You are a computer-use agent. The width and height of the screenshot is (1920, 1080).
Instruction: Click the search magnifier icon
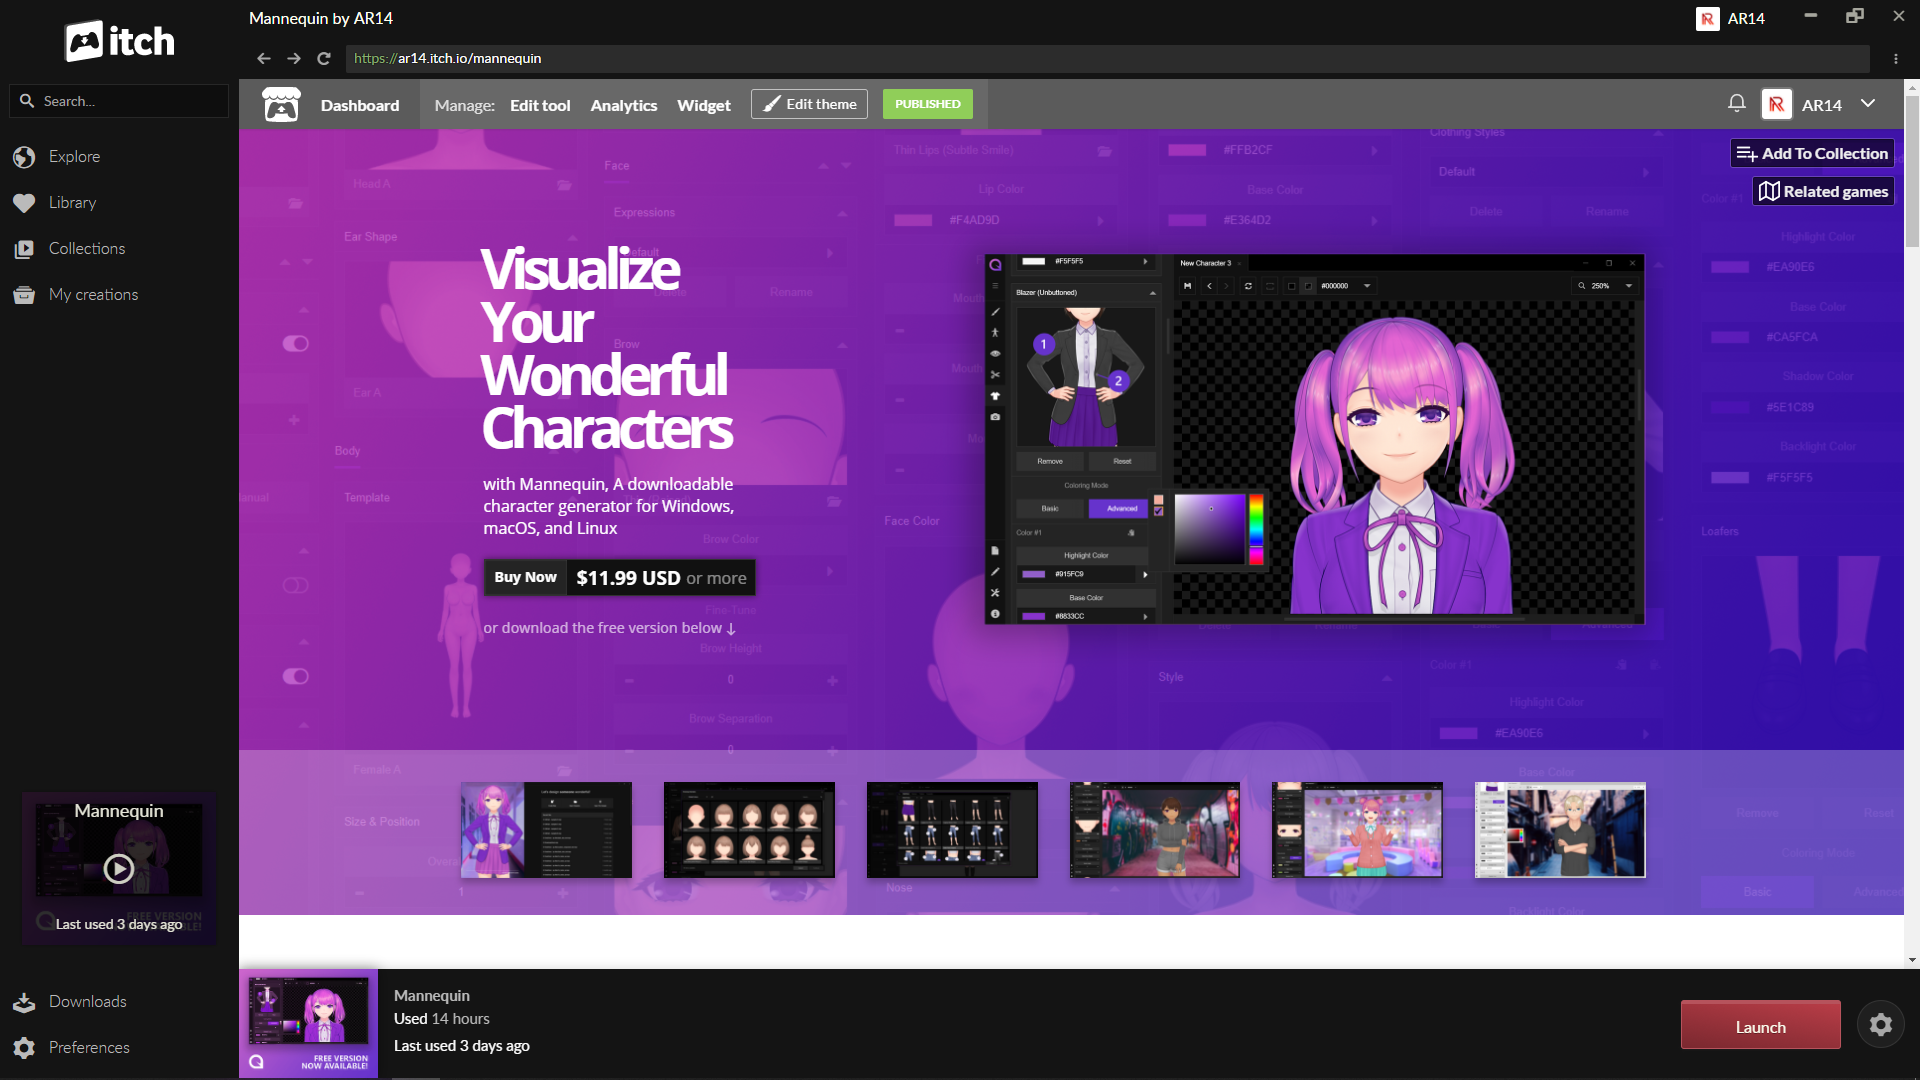(27, 101)
